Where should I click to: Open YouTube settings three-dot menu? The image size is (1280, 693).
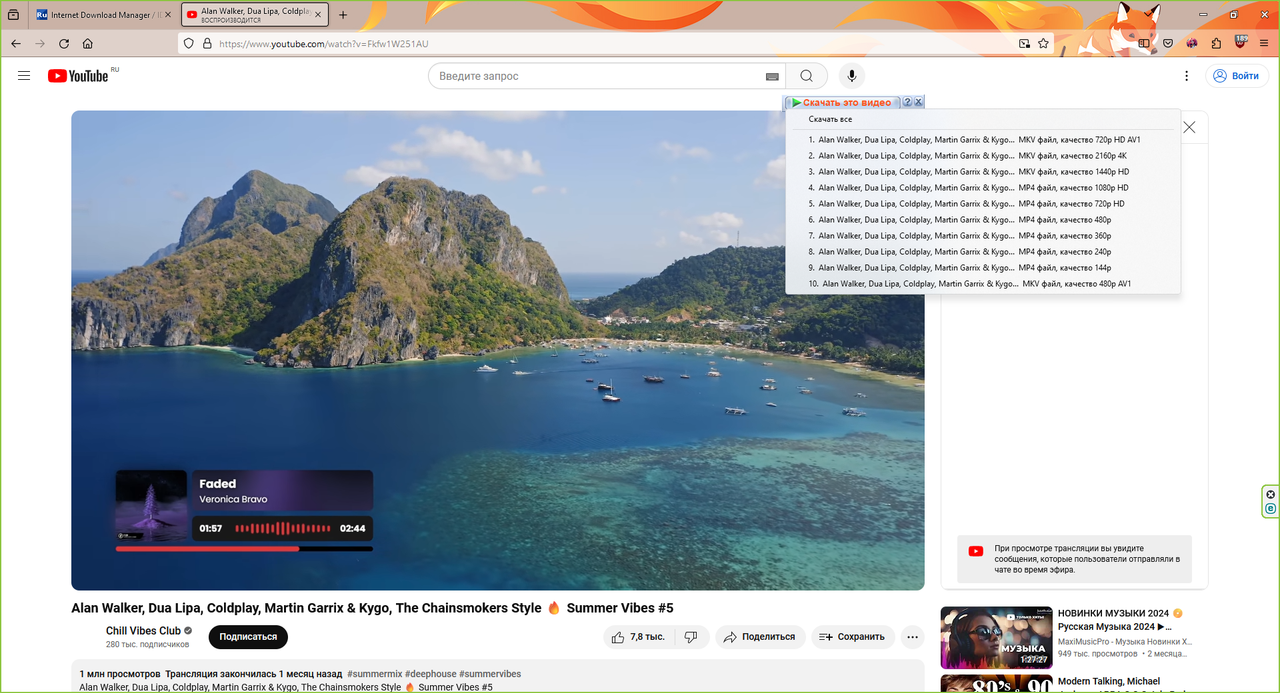point(1187,76)
